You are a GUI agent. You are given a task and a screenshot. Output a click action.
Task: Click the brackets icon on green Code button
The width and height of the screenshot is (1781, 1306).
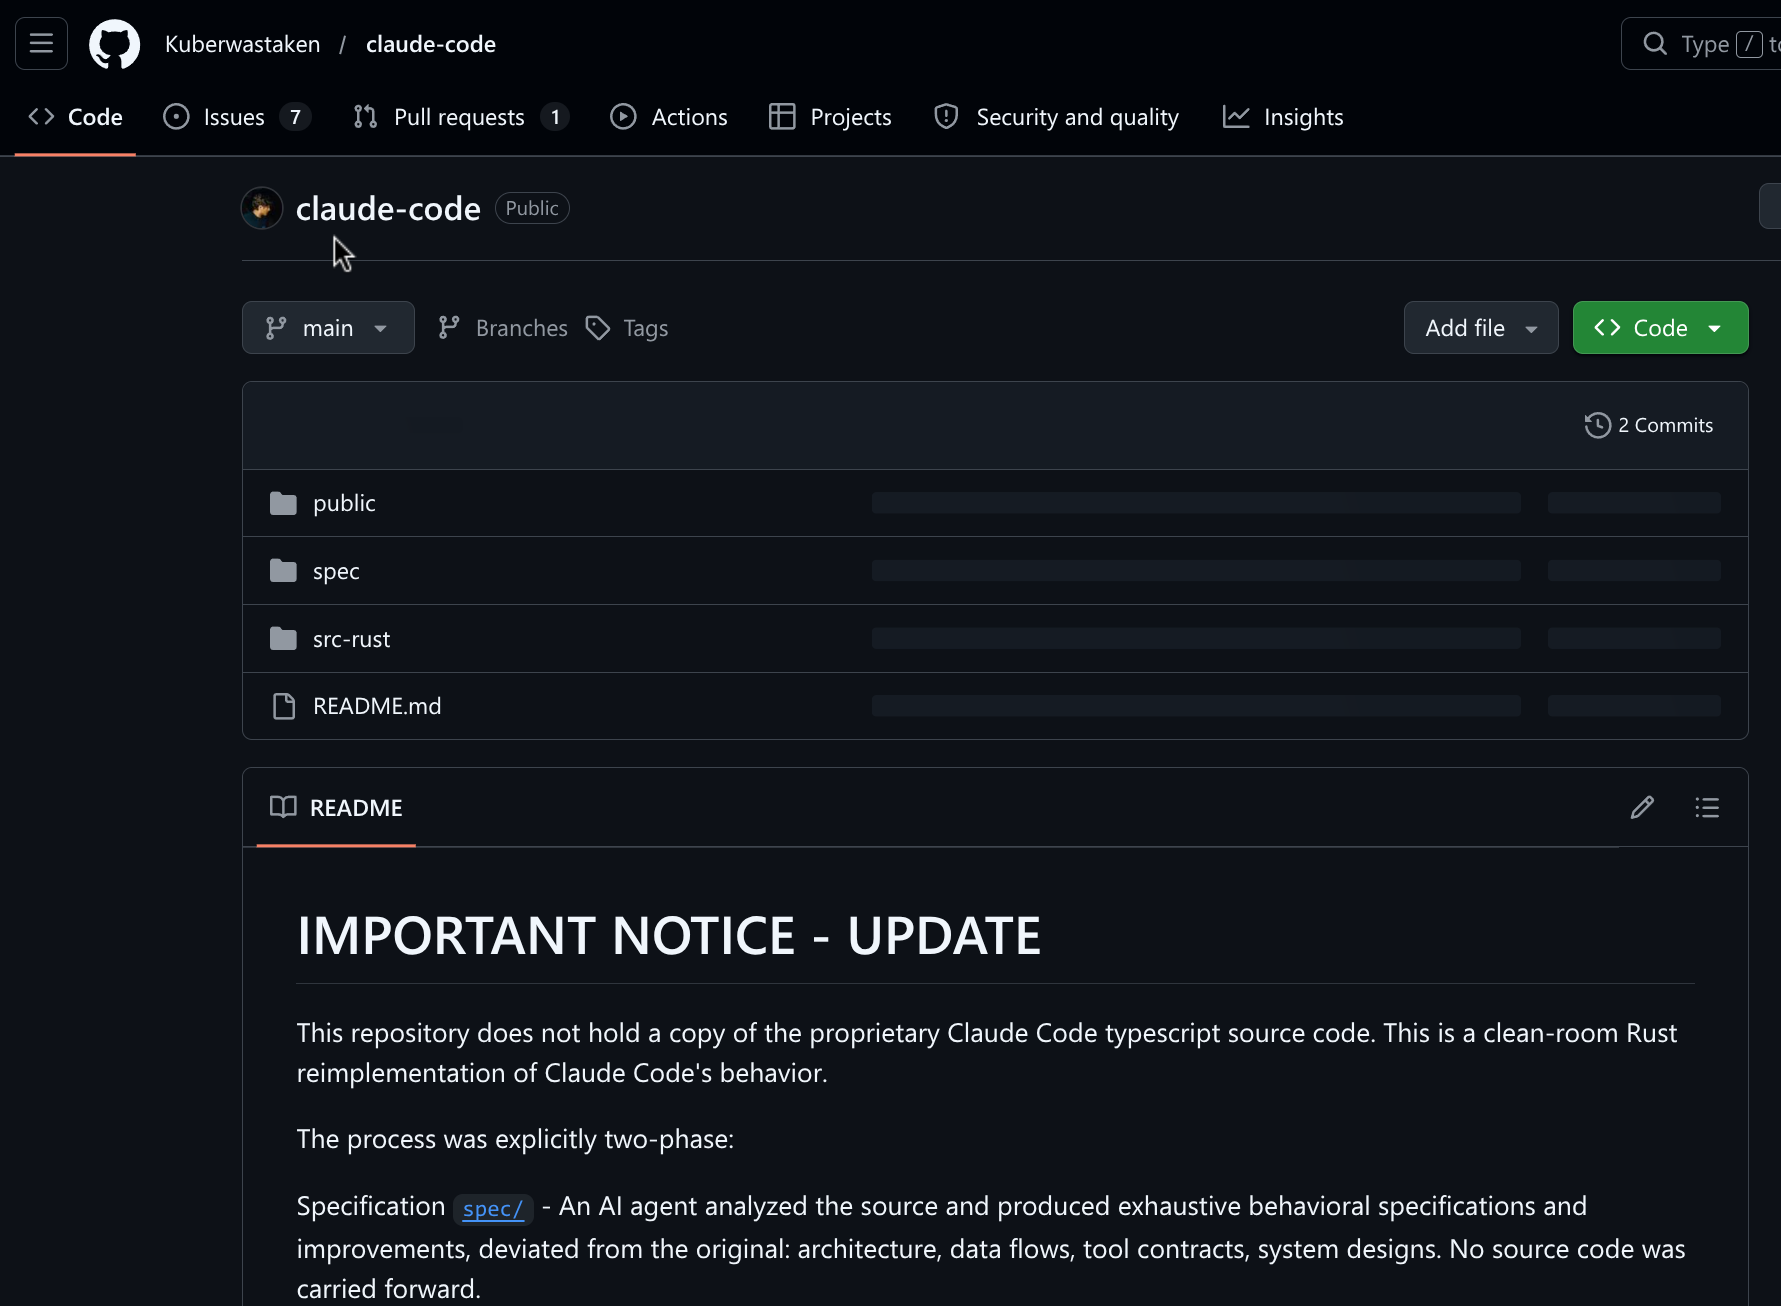tap(1607, 328)
